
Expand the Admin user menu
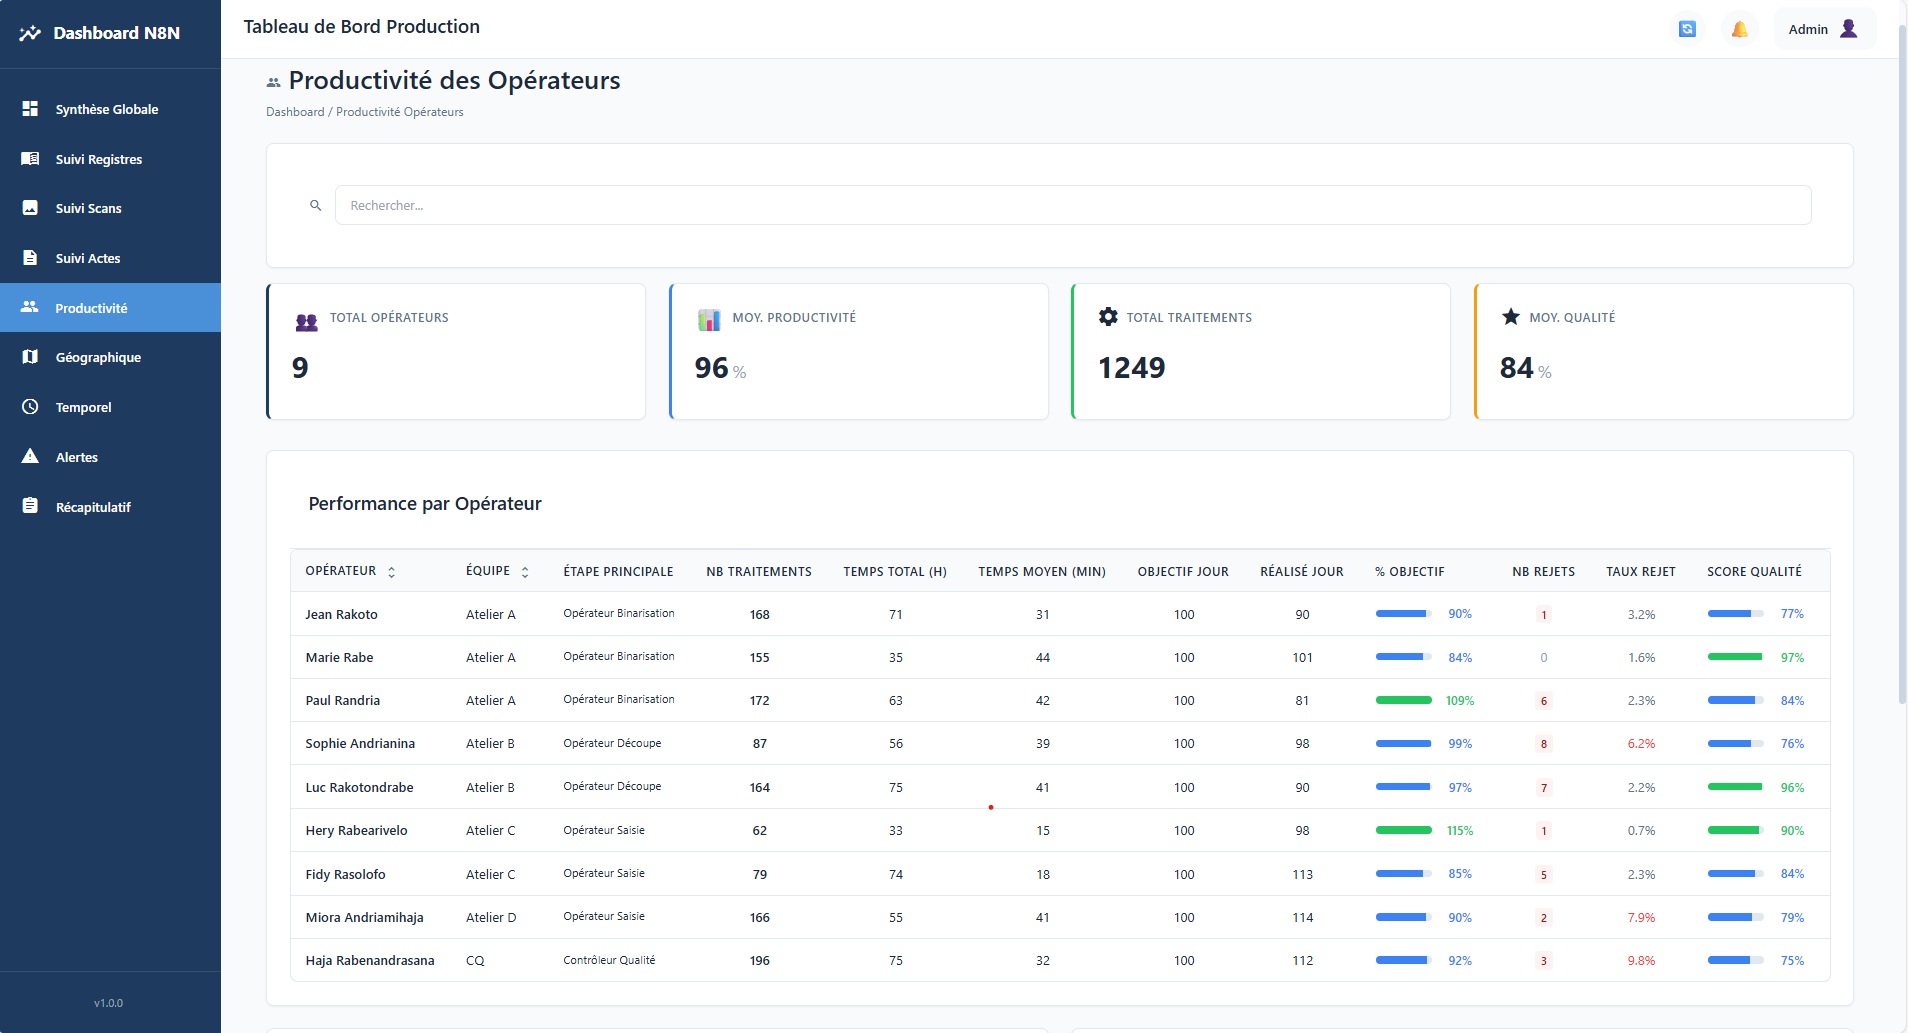[x=1823, y=28]
